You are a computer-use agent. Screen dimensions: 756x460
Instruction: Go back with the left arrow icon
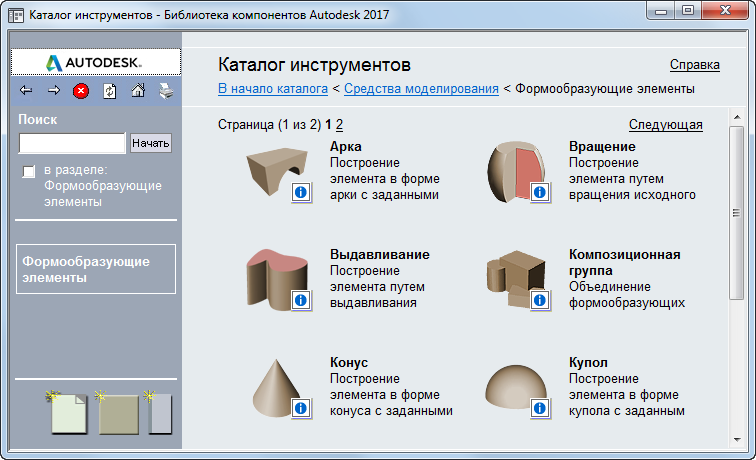click(x=26, y=90)
